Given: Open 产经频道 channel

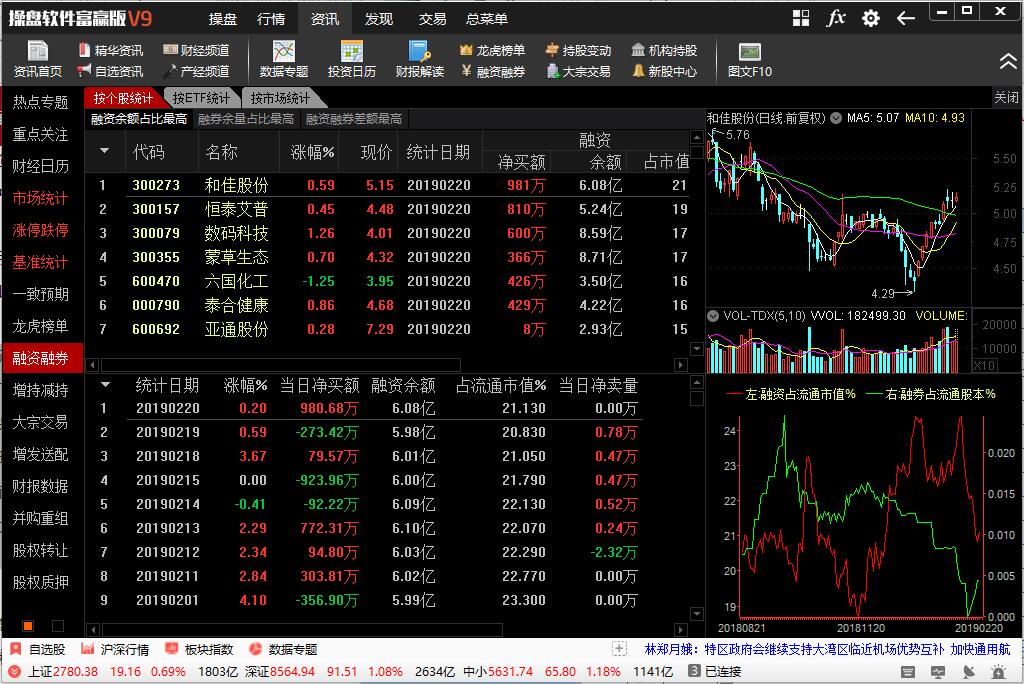Looking at the screenshot, I should pyautogui.click(x=196, y=71).
